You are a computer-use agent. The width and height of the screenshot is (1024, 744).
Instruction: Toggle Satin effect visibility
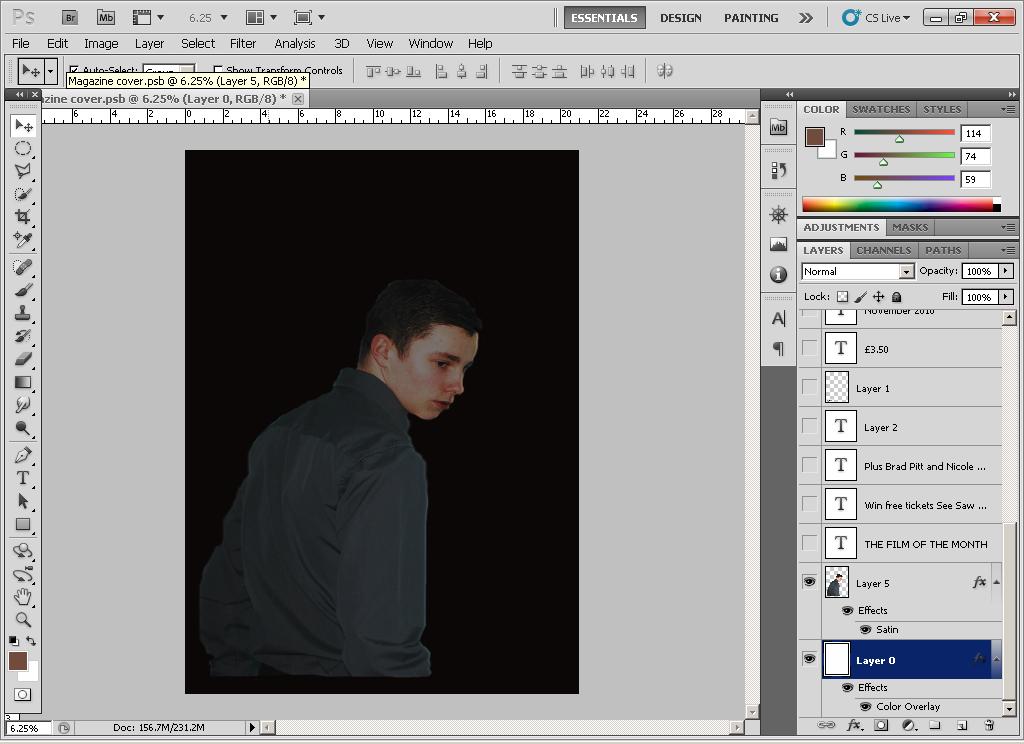coord(866,630)
